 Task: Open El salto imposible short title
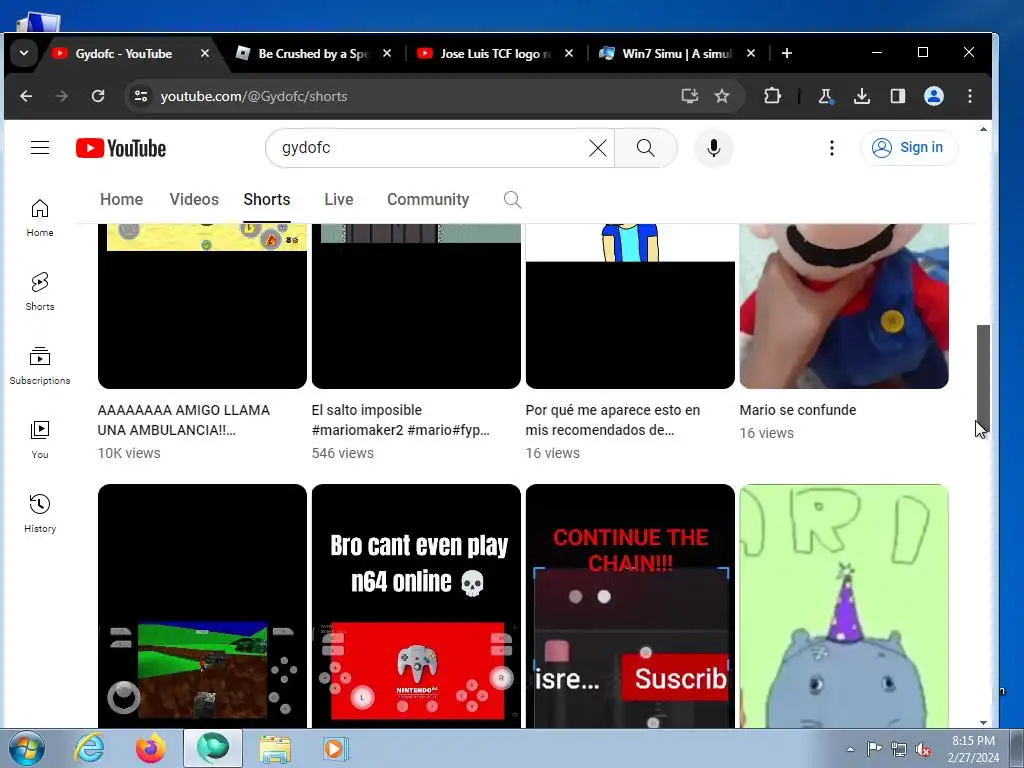click(400, 420)
